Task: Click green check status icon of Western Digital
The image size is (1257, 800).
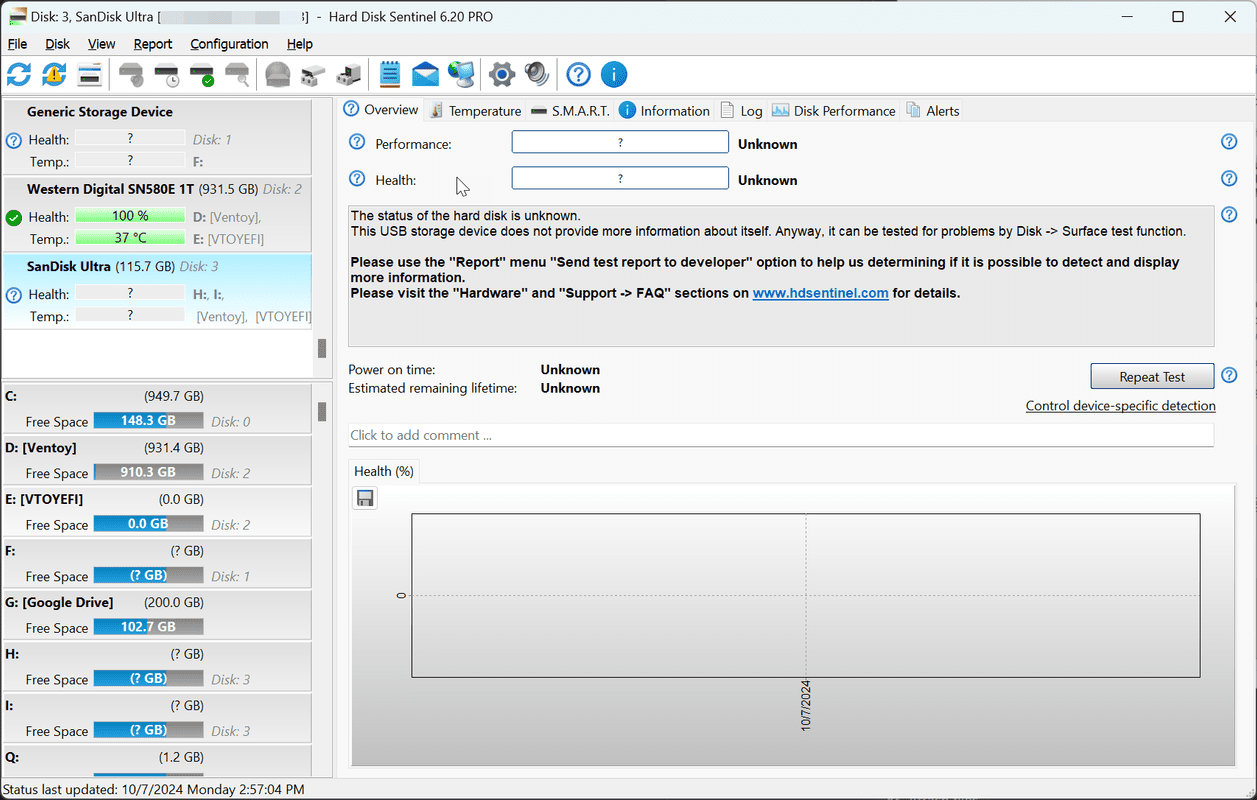Action: point(13,217)
